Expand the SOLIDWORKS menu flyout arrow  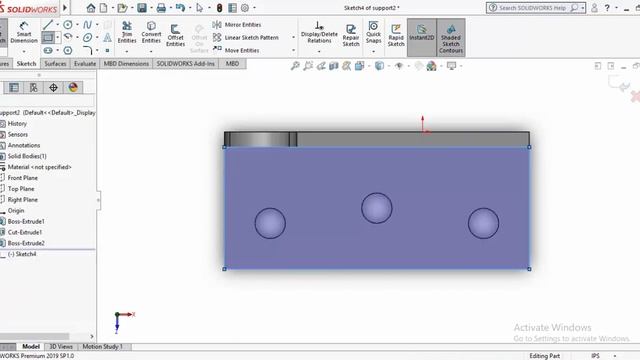(64, 7)
